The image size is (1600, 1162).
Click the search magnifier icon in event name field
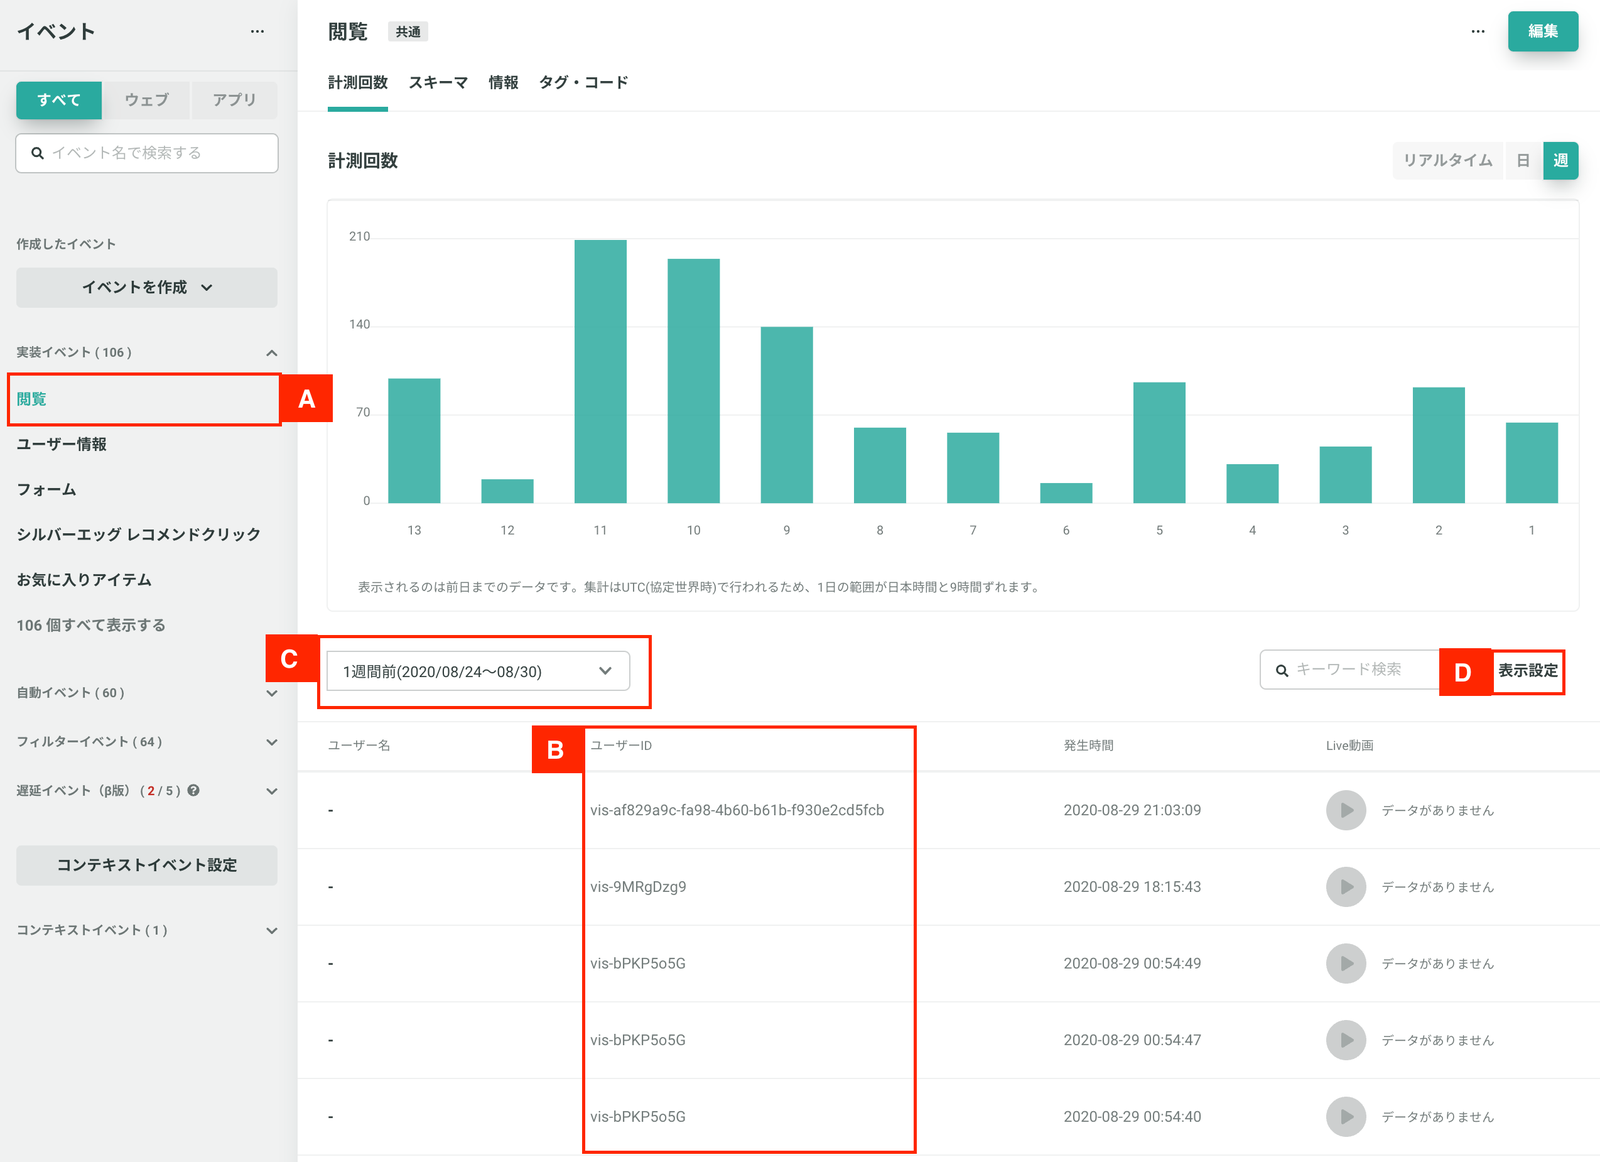click(x=37, y=153)
